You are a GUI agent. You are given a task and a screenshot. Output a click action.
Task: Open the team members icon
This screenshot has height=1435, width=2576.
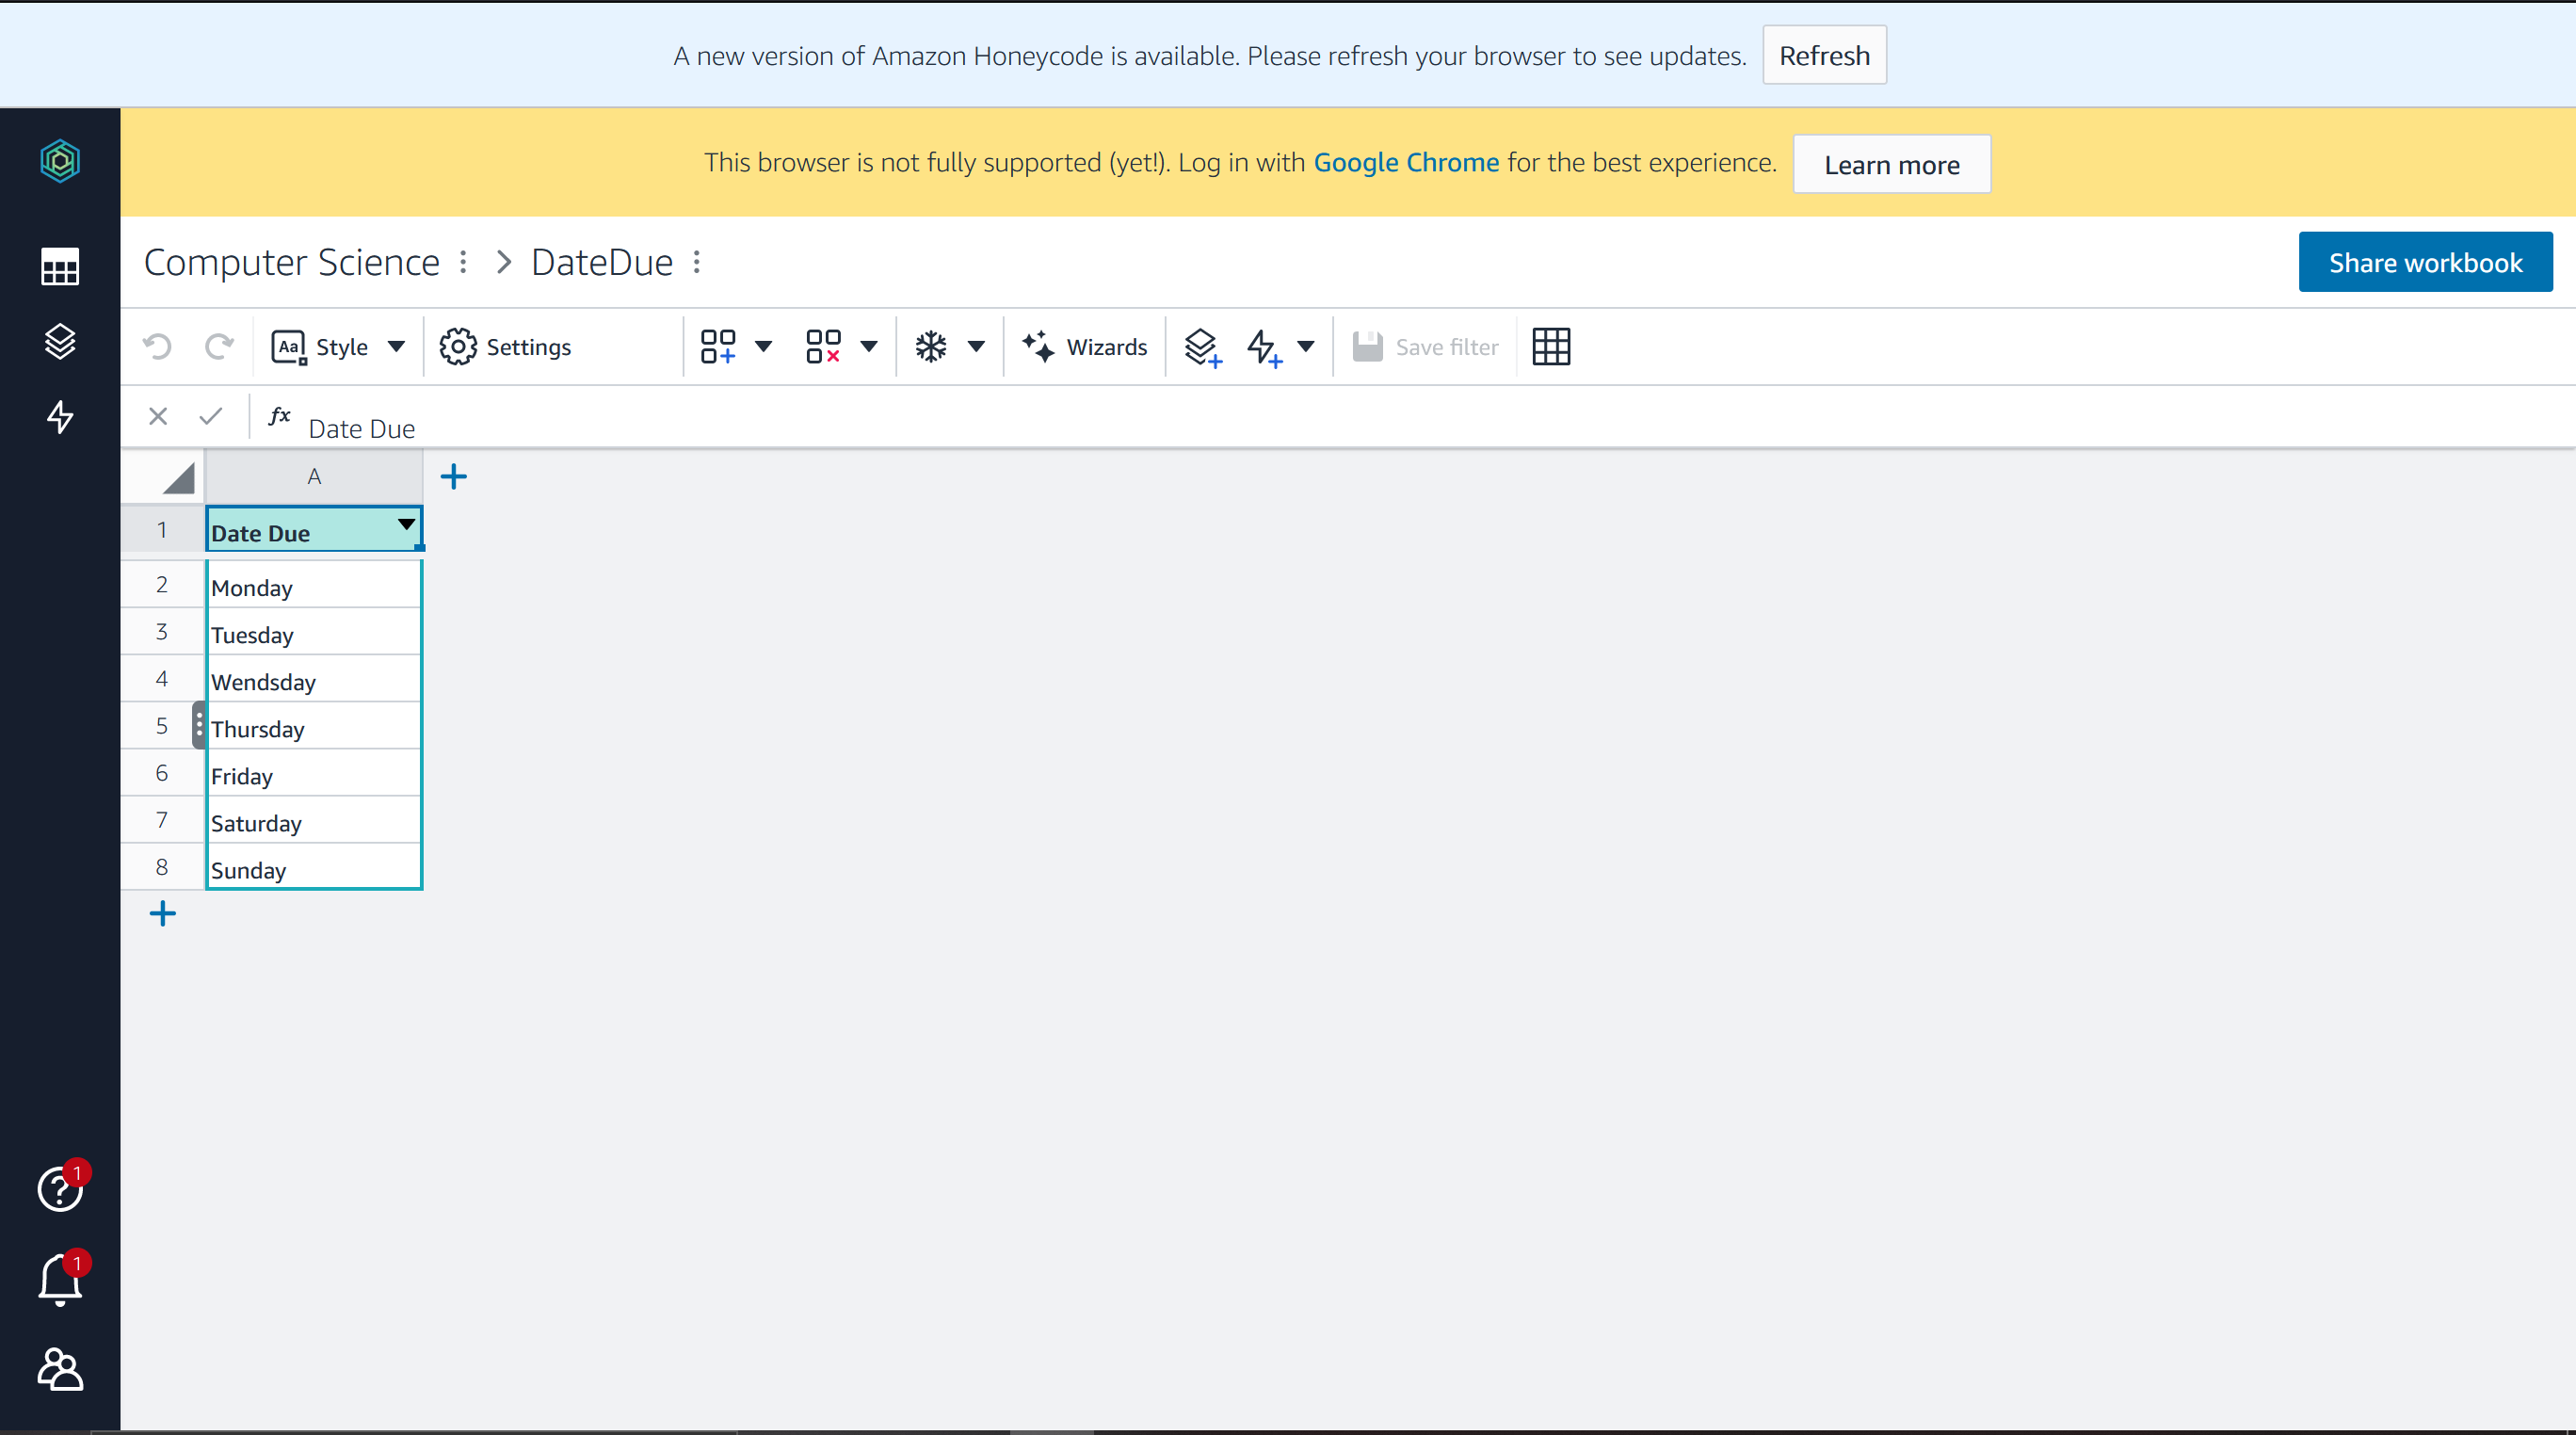60,1369
